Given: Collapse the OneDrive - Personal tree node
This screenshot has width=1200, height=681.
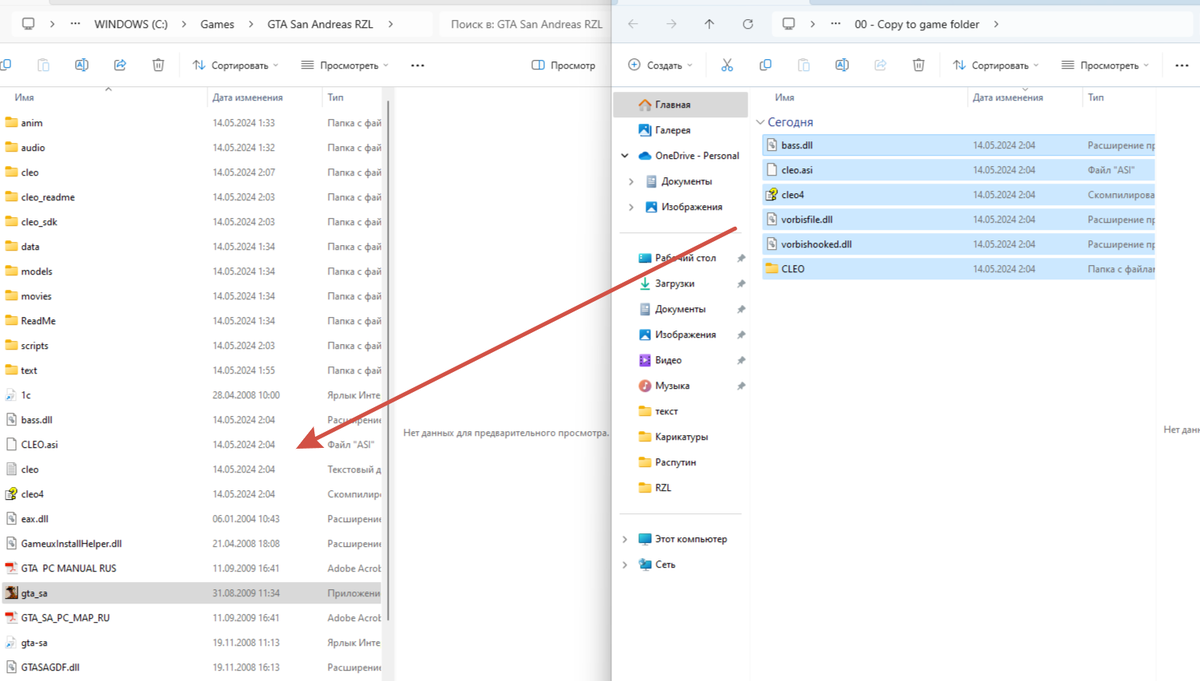Looking at the screenshot, I should click(x=625, y=156).
